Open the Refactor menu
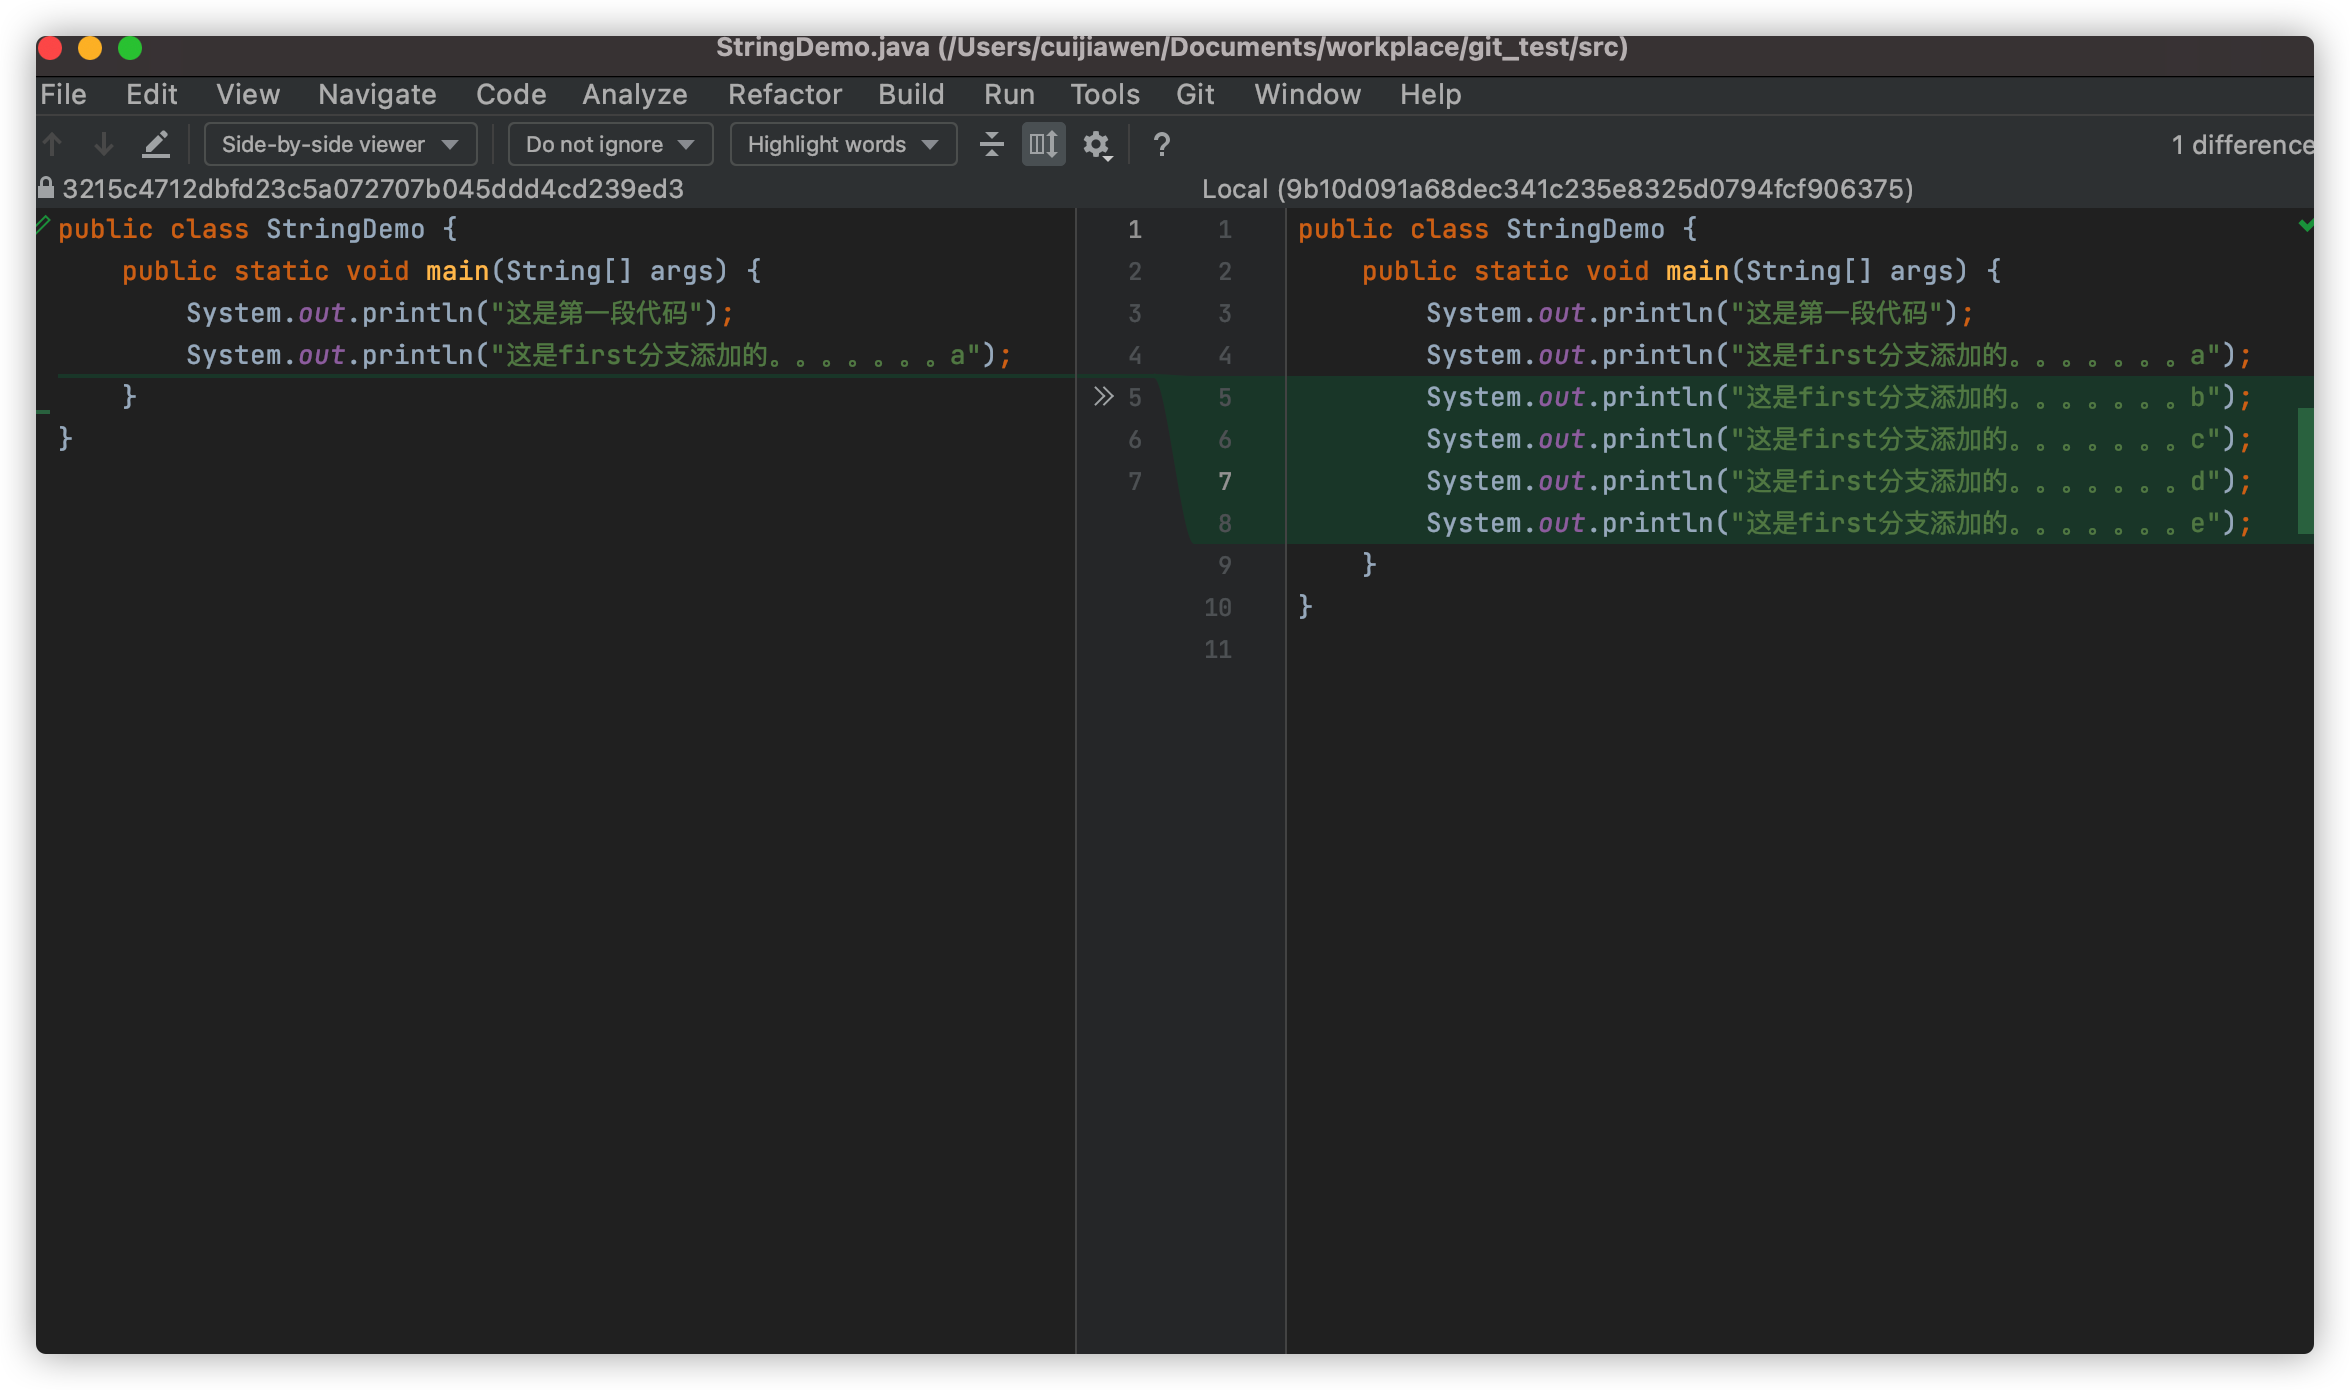2350x1390 pixels. click(x=784, y=94)
